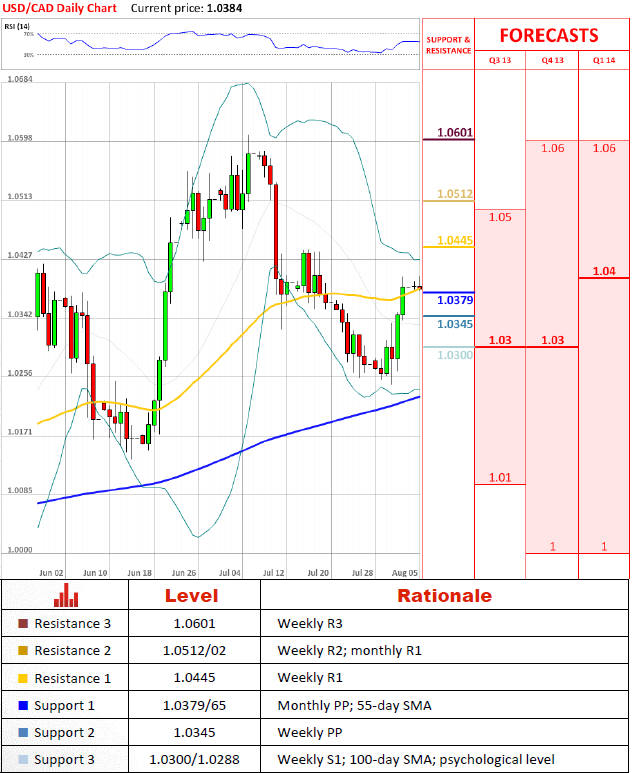Click the 1.05 value in Q3 13 column

500,217
